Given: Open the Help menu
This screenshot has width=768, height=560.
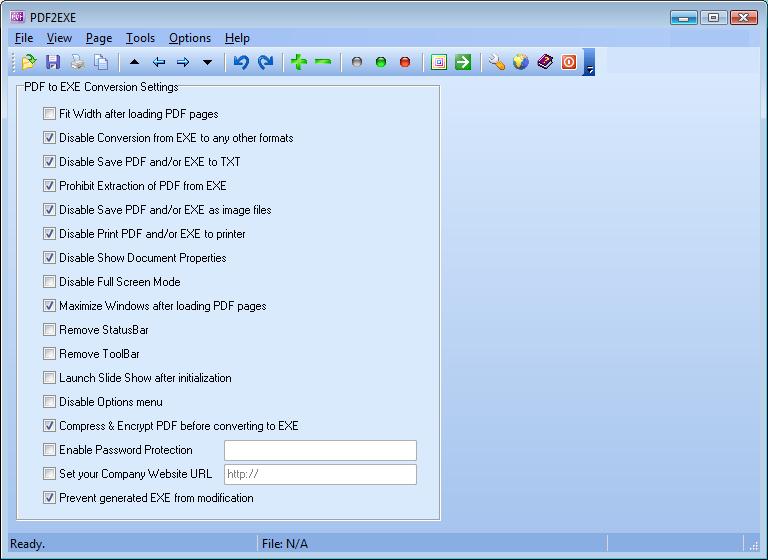Looking at the screenshot, I should (x=237, y=38).
